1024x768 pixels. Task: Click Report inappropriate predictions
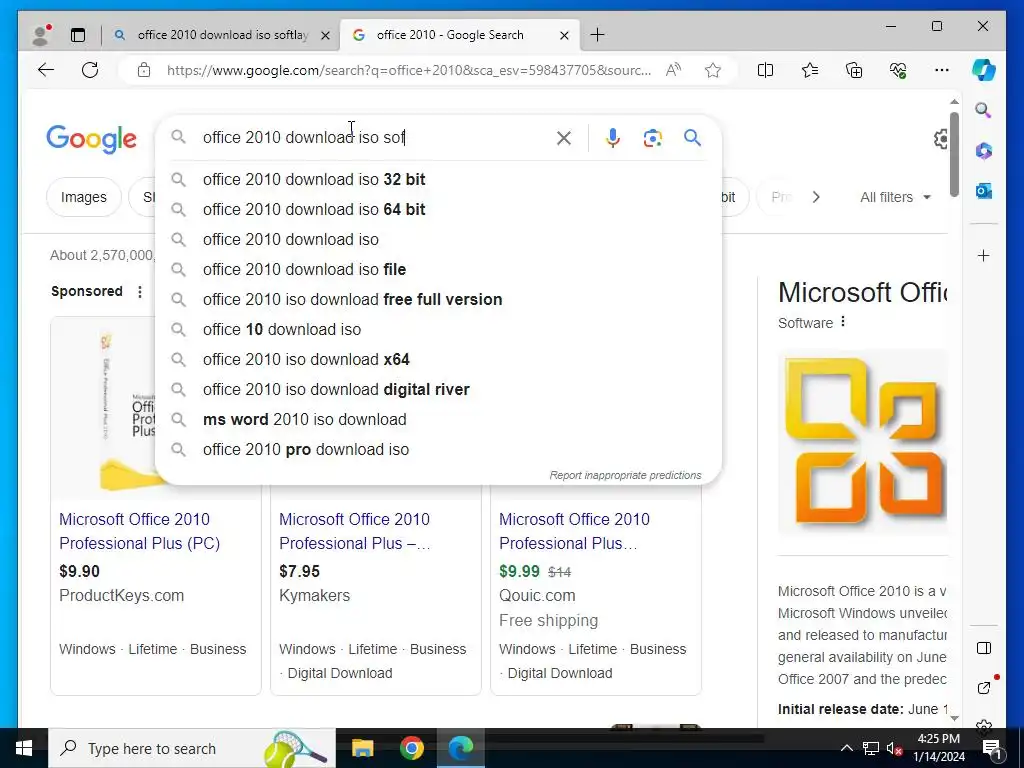(x=625, y=475)
